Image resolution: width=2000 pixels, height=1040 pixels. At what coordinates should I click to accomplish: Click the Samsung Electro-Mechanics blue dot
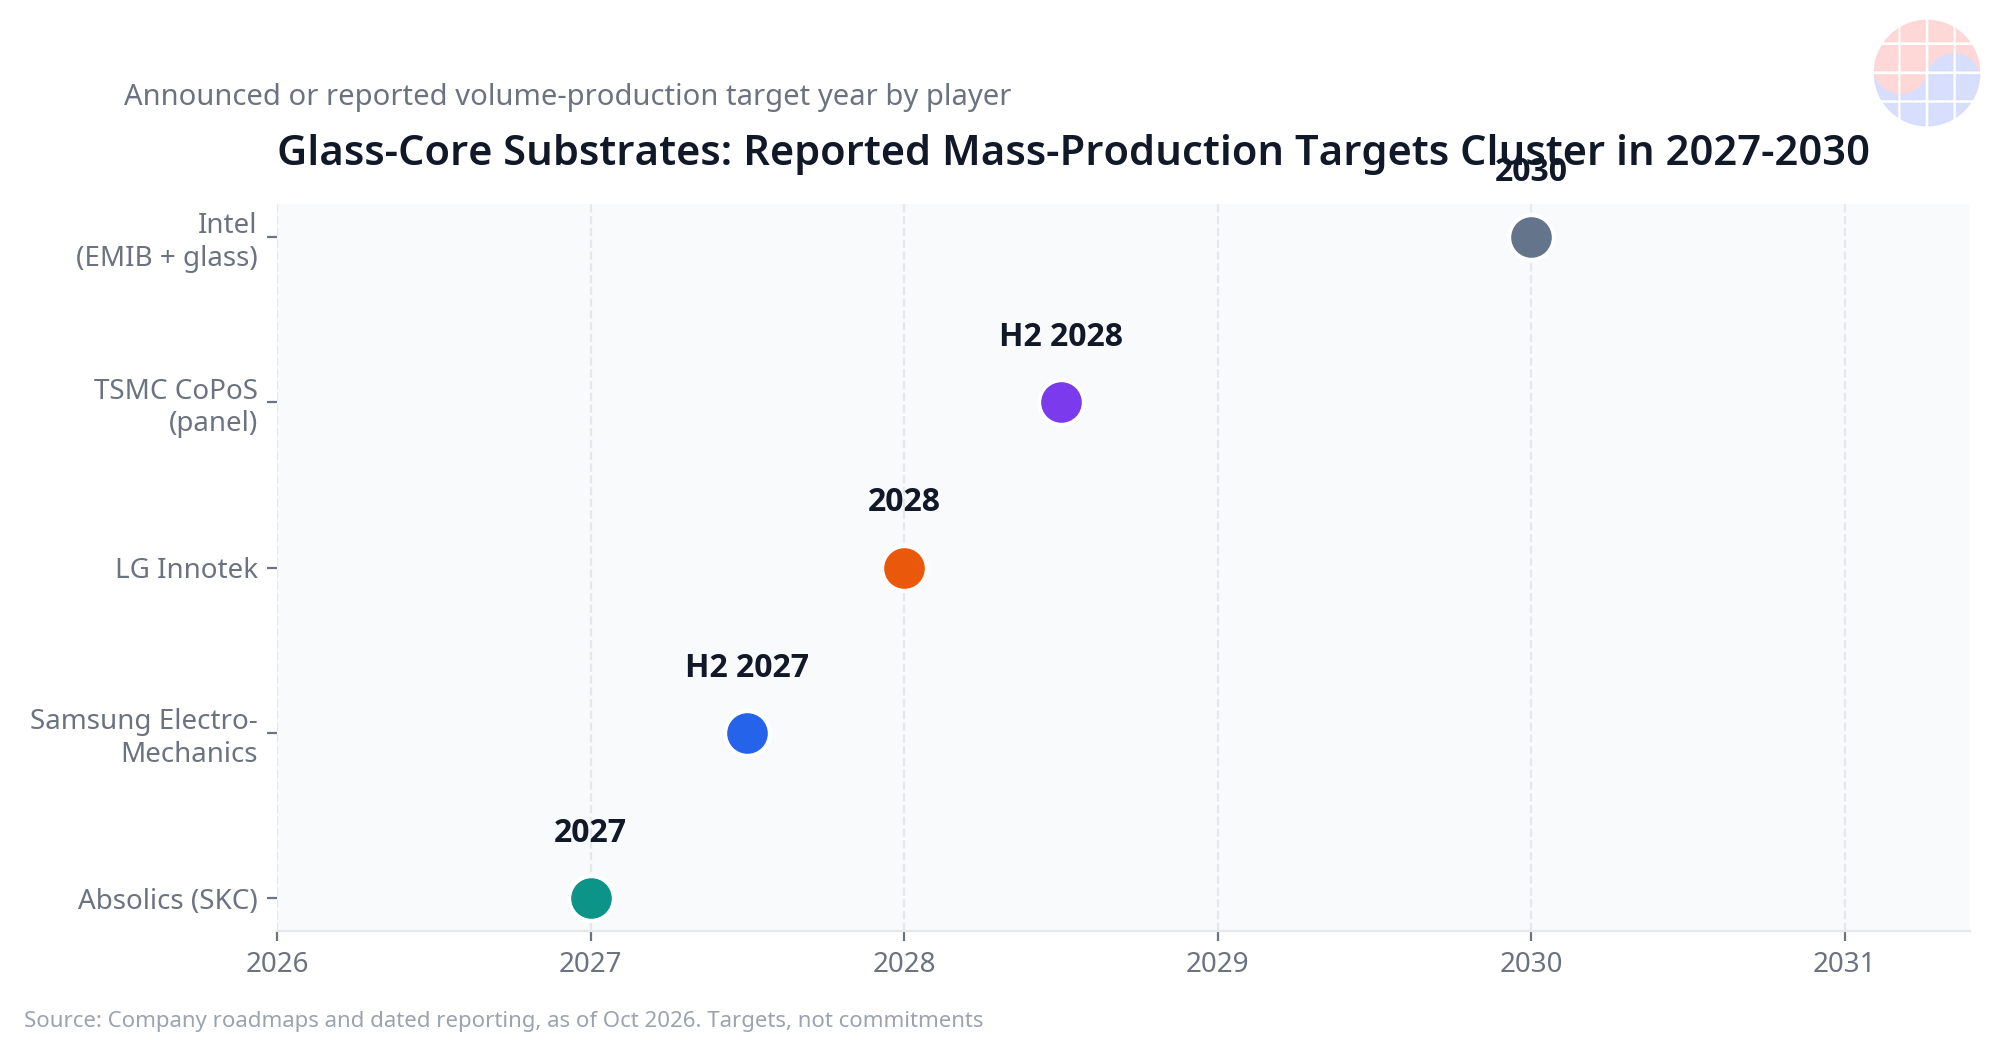747,733
